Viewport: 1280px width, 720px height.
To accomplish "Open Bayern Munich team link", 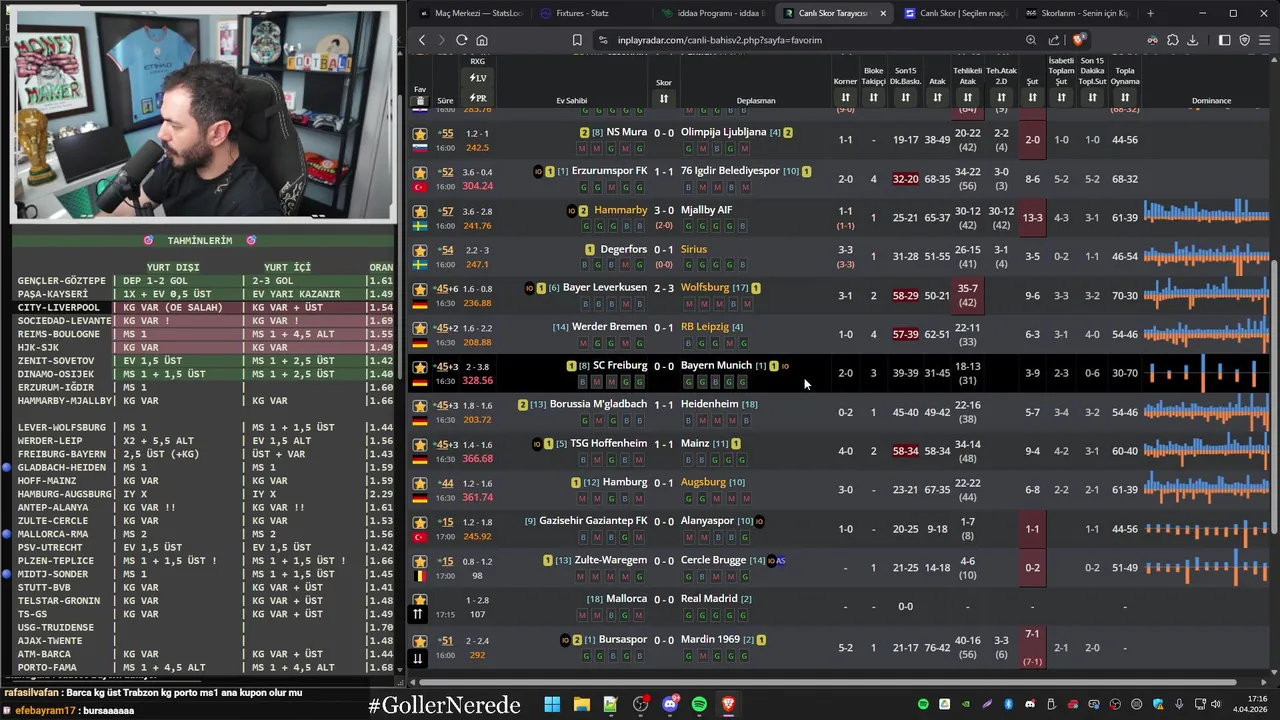I will 716,366.
